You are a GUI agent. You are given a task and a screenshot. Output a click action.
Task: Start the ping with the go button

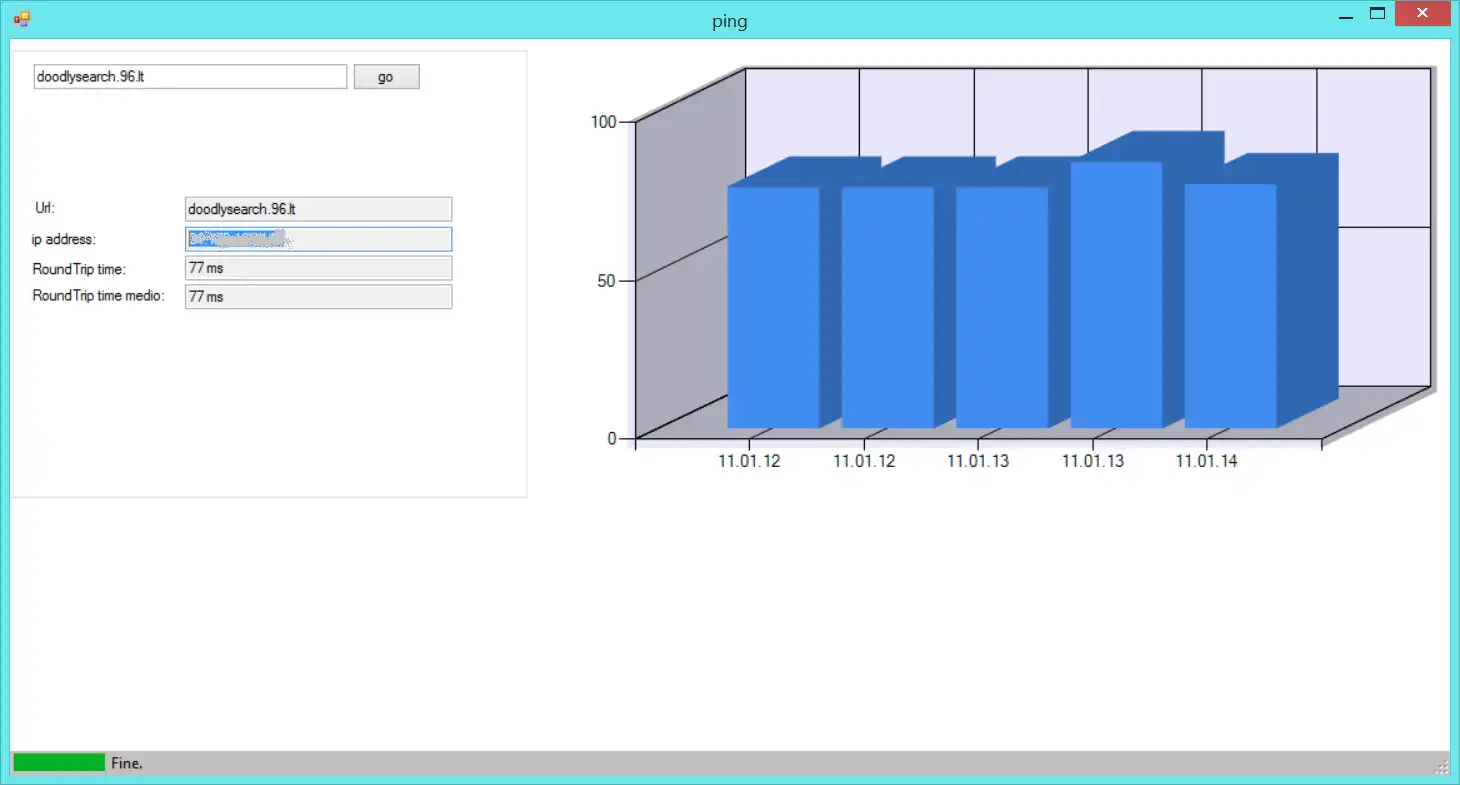[x=386, y=77]
